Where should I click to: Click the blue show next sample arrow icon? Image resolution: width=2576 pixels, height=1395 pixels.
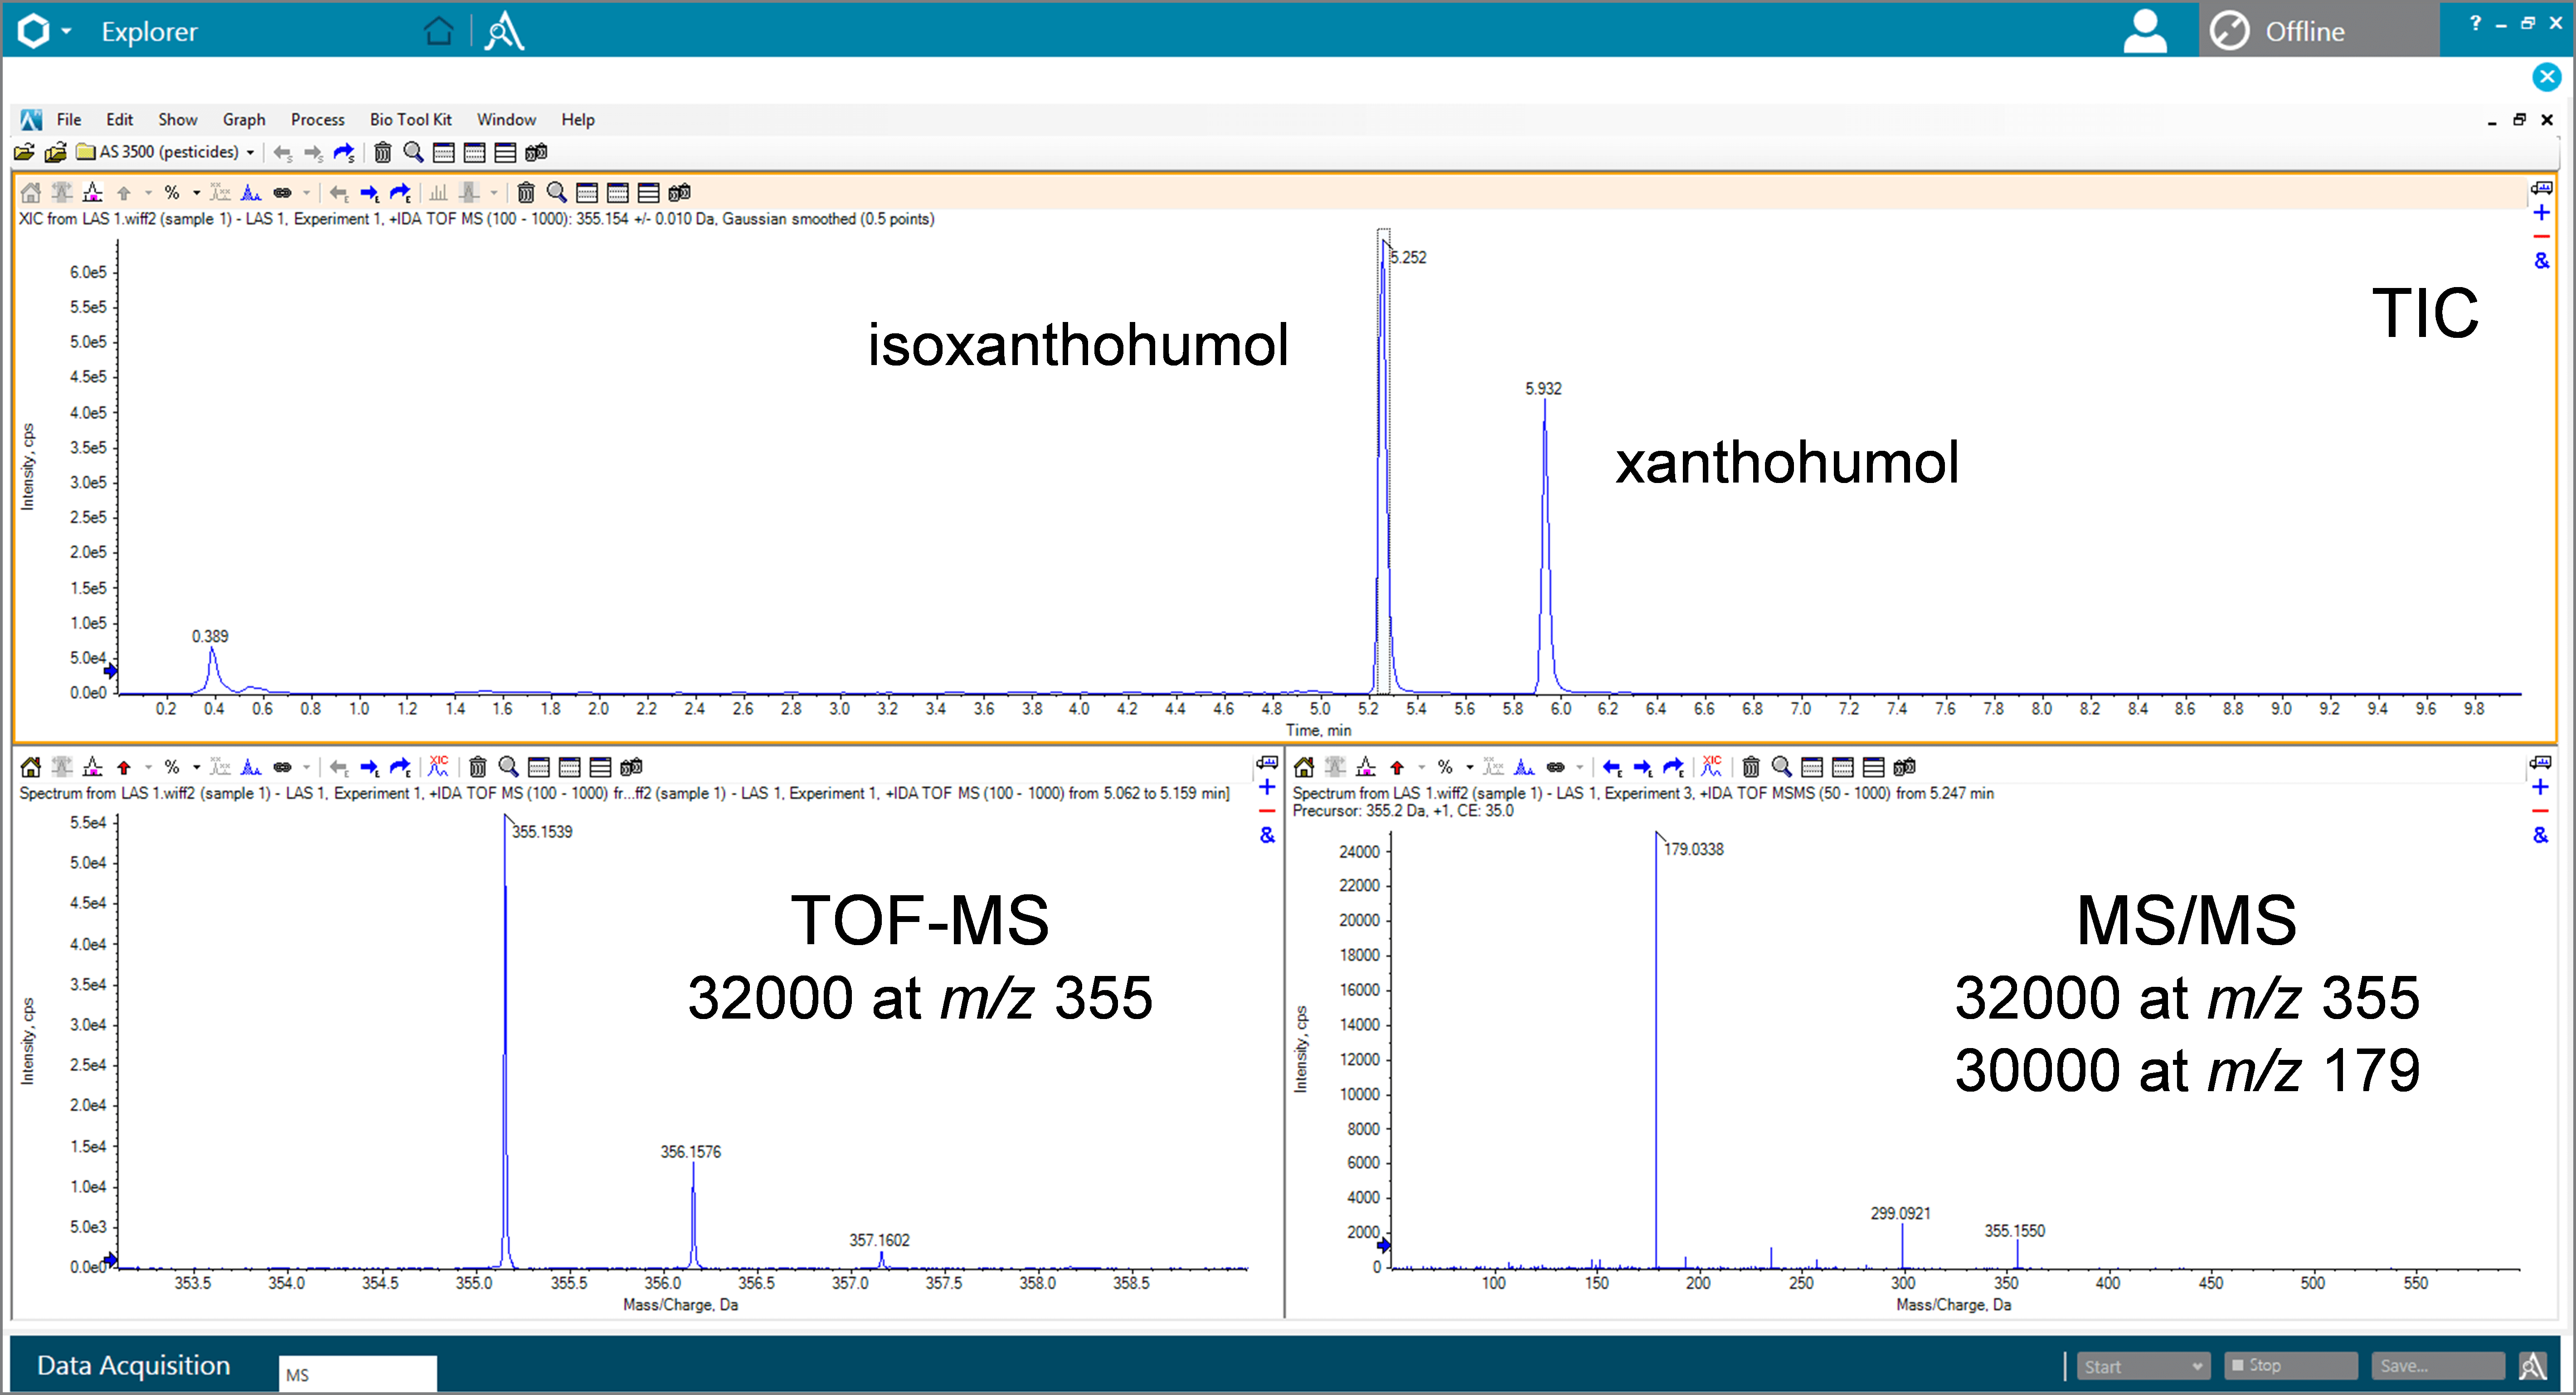pos(344,152)
